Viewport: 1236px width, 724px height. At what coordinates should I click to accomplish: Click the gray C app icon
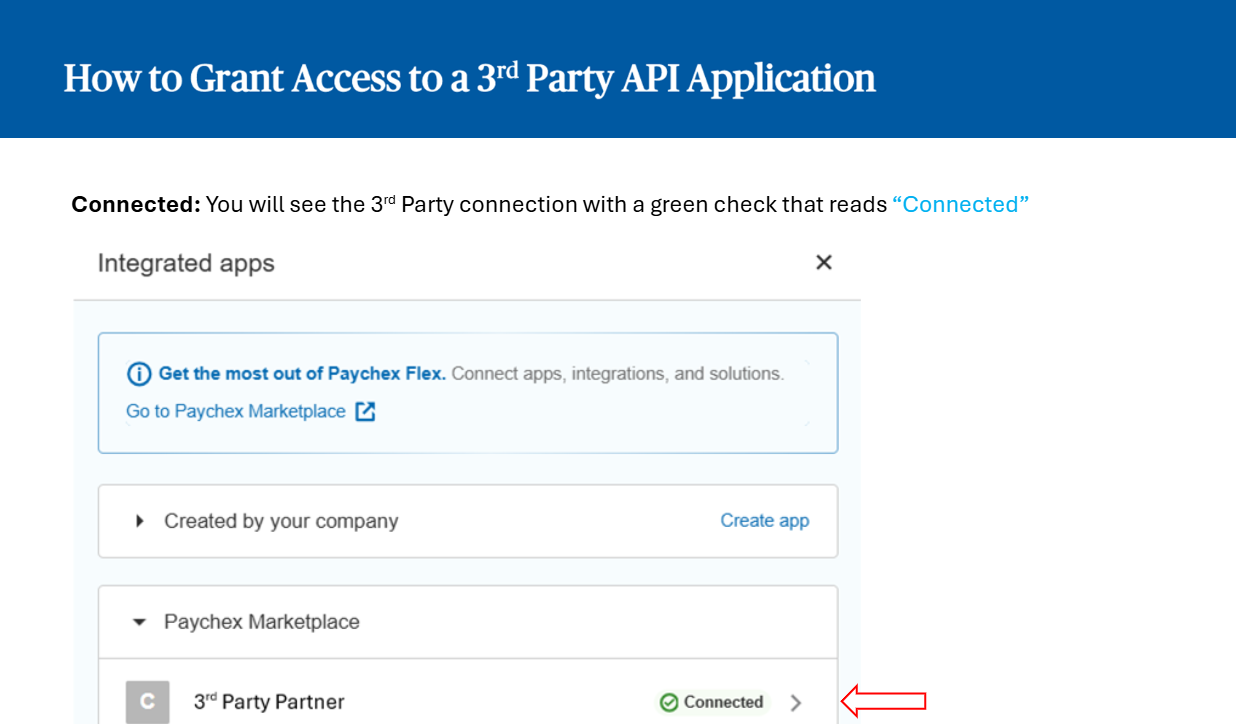147,702
